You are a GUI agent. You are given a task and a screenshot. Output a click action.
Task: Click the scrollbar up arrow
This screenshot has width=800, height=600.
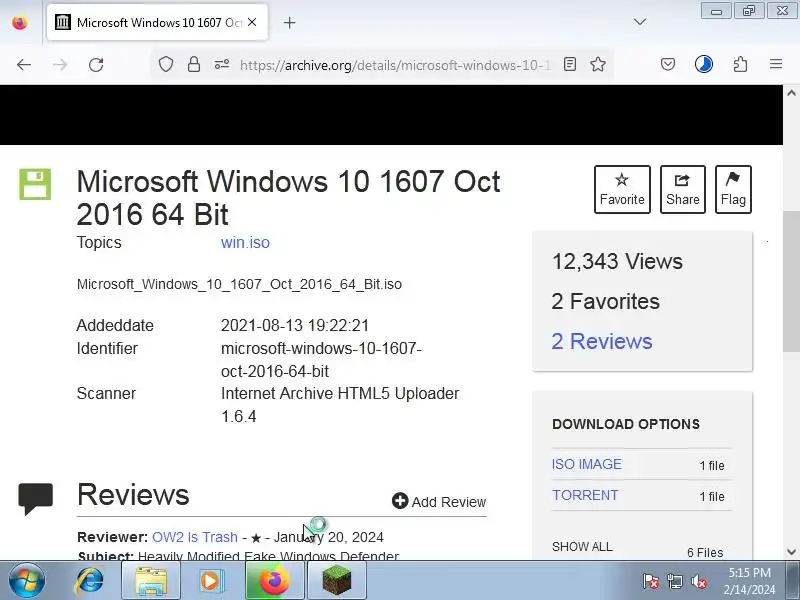tap(791, 93)
